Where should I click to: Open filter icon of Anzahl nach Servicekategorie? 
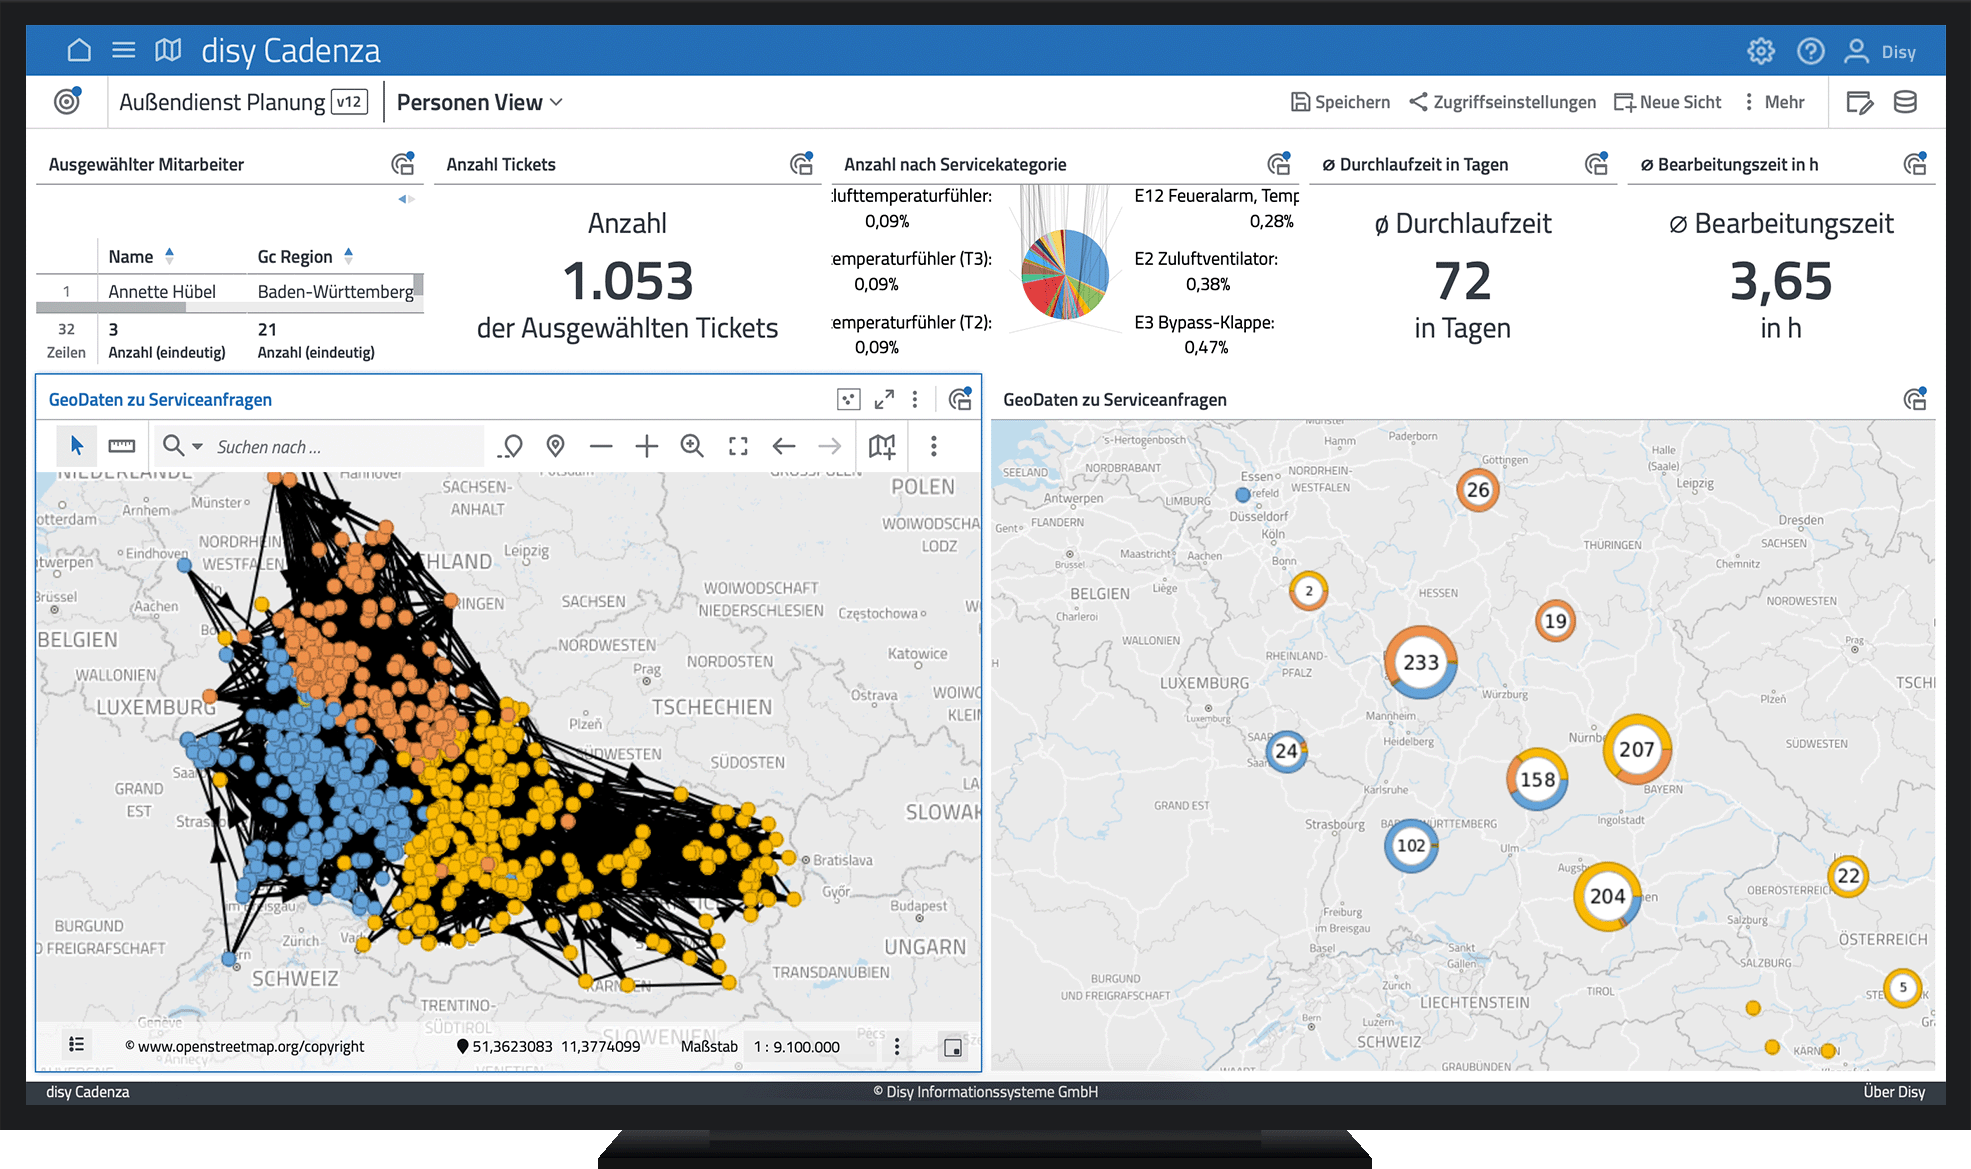1279,164
